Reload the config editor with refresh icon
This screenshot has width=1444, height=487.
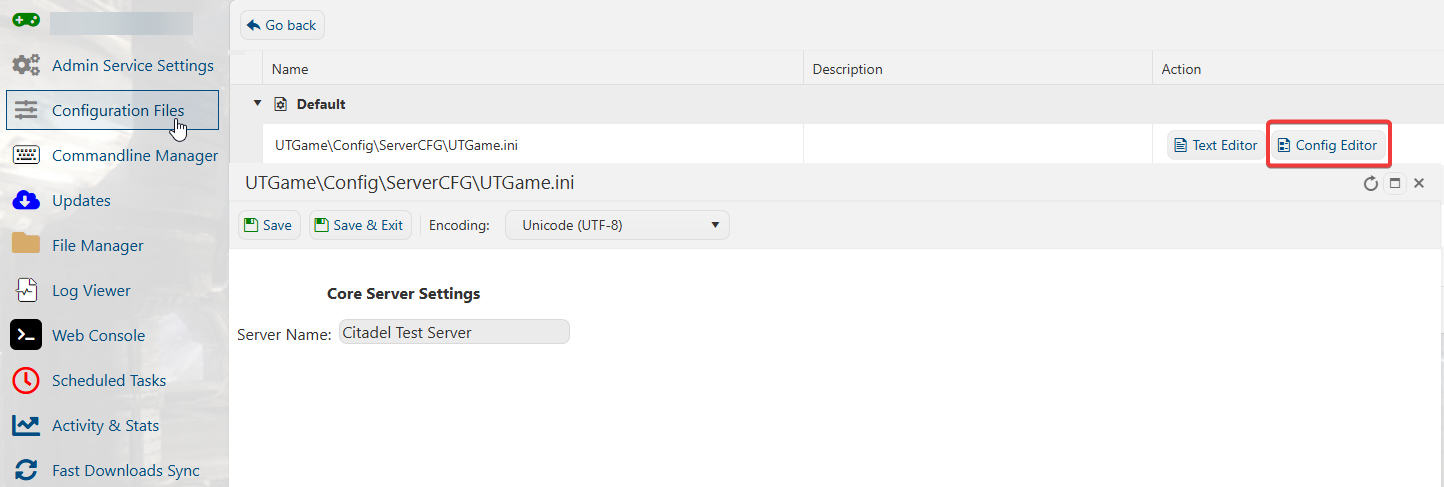(1371, 184)
